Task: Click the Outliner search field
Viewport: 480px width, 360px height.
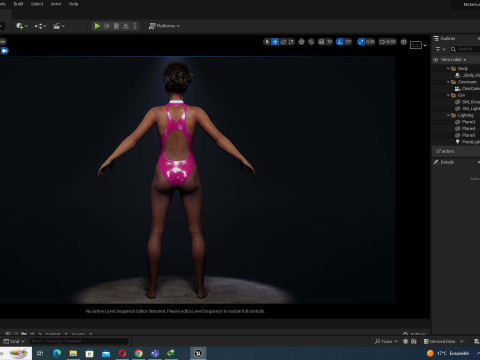Action: coord(466,49)
